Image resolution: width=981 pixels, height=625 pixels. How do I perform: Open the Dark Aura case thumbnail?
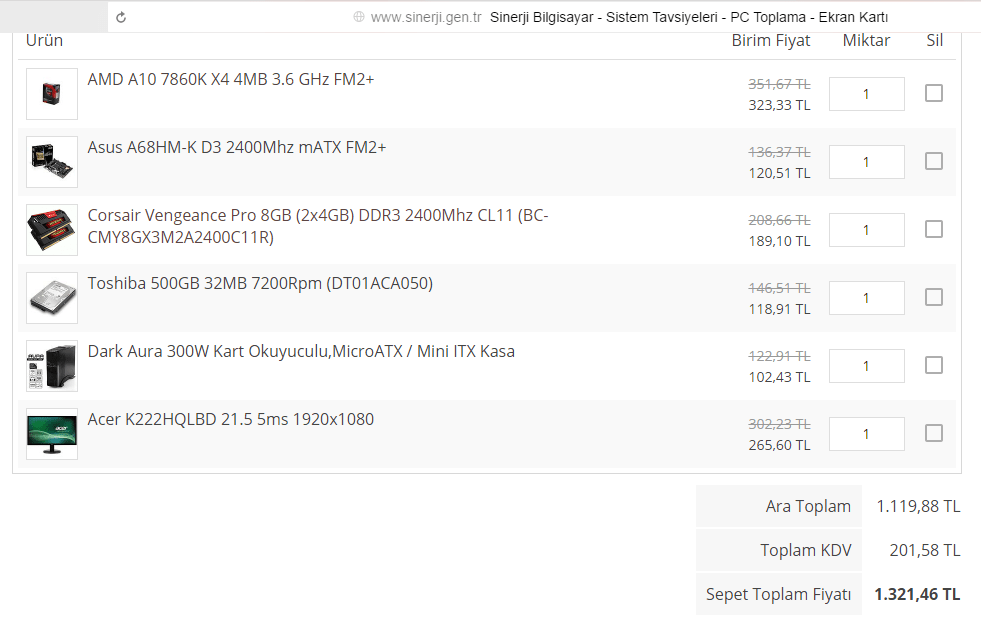[52, 366]
